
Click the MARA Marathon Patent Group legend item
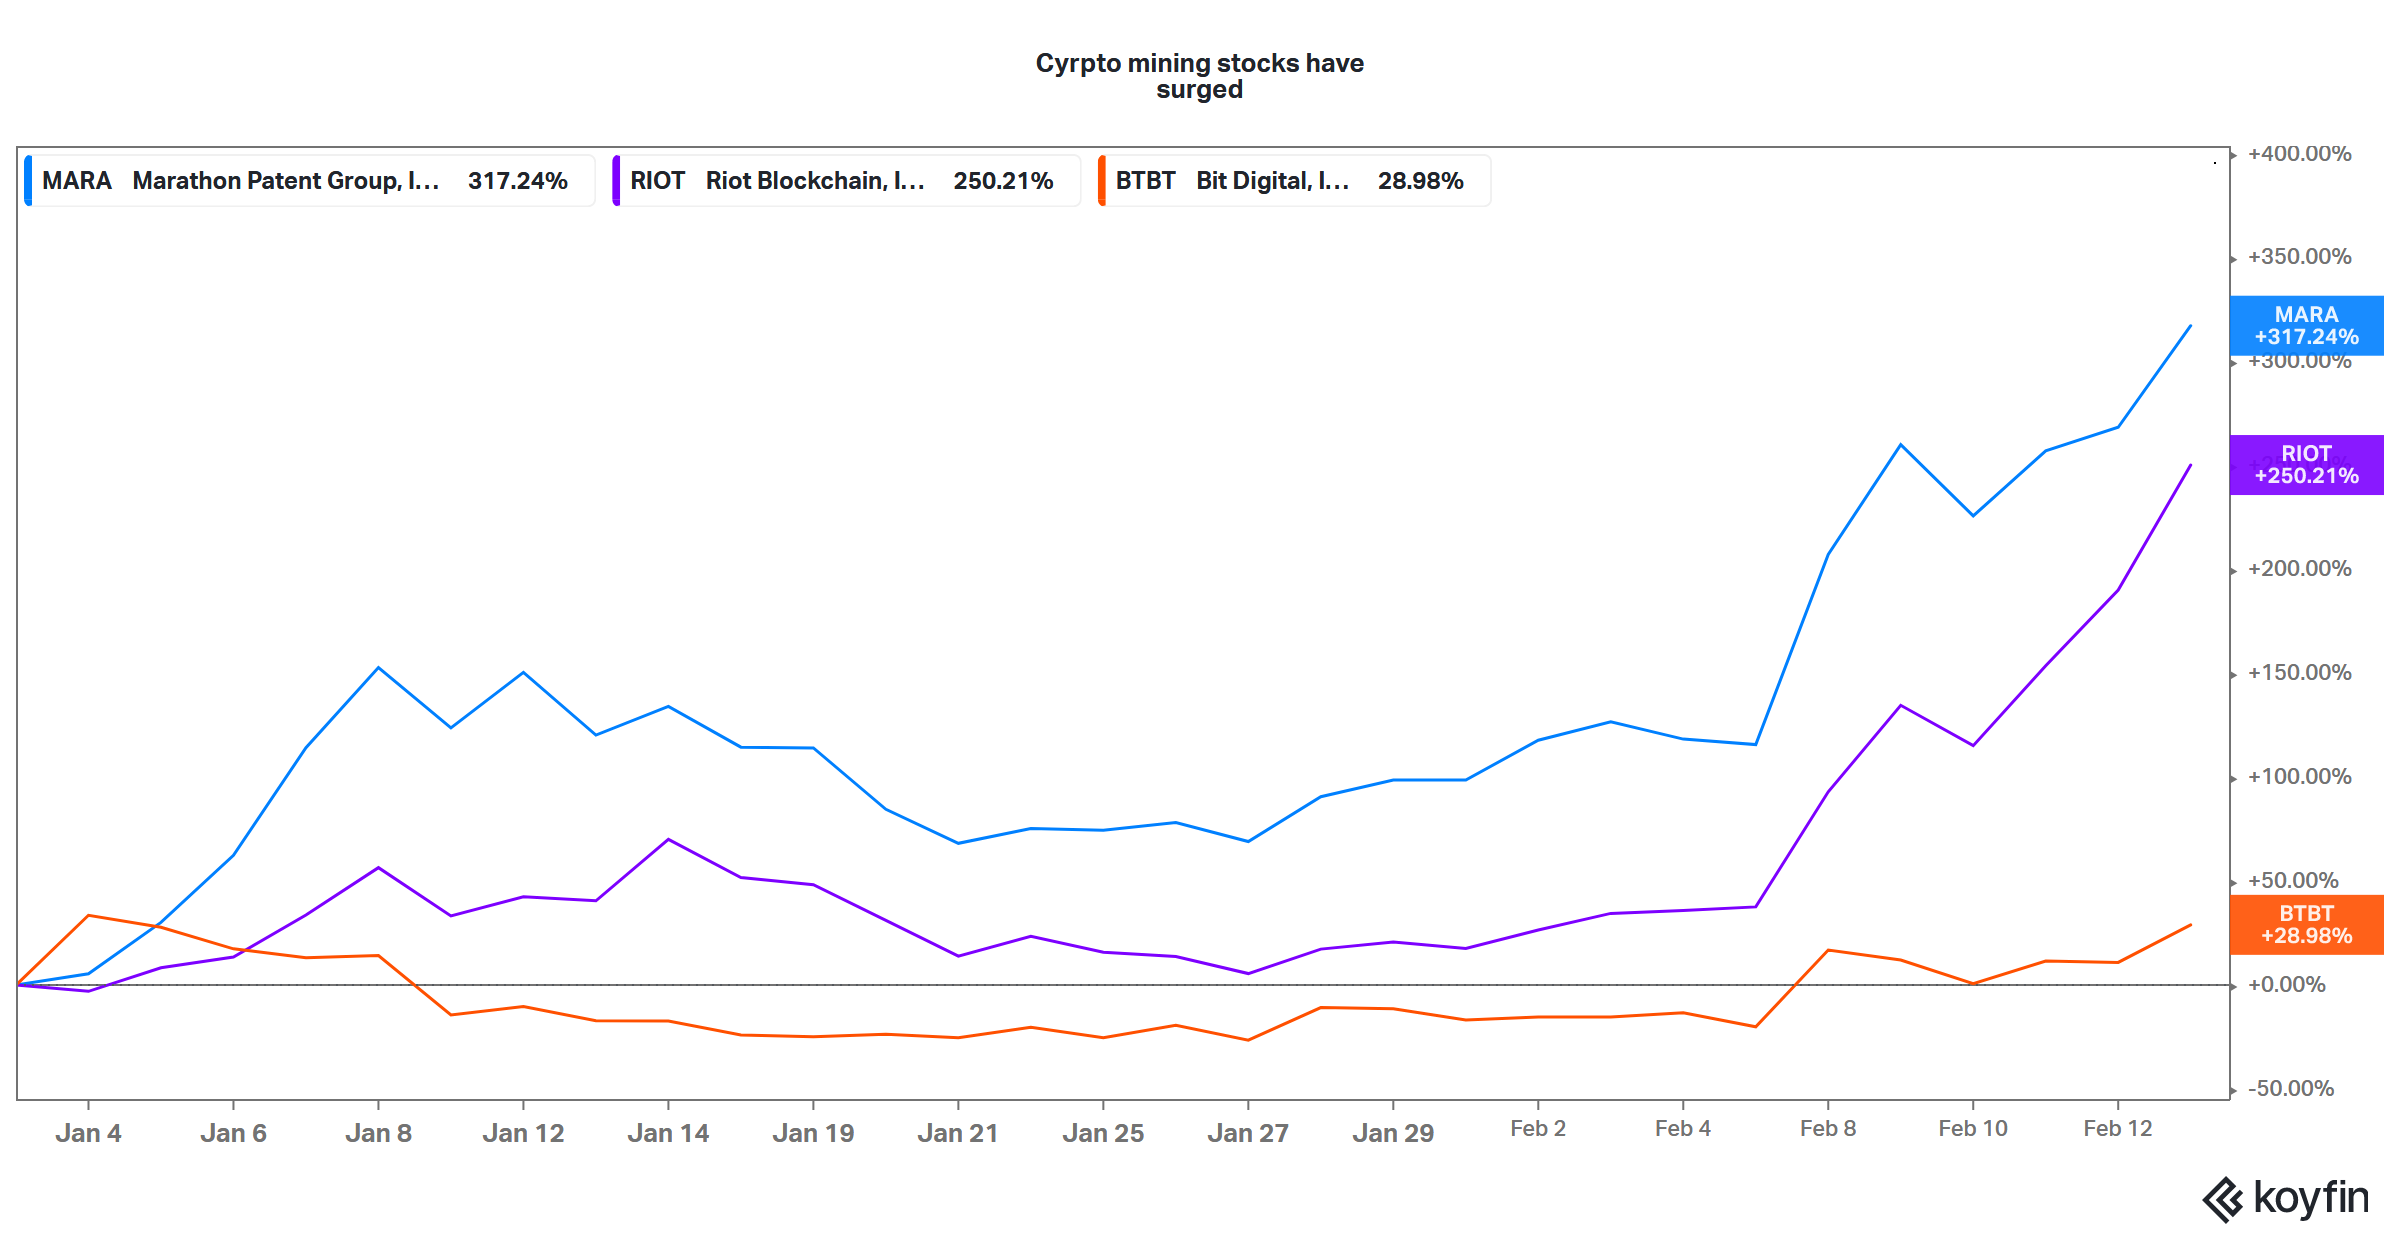tap(310, 181)
